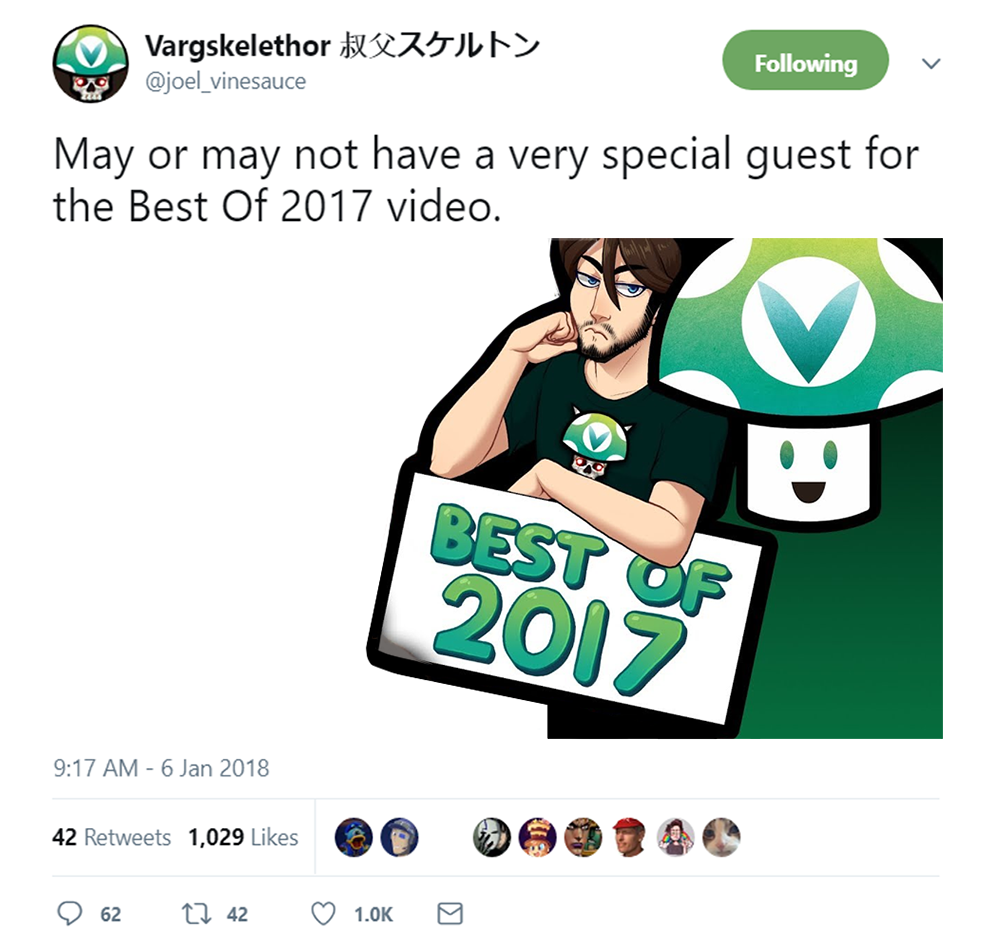Expand the tweet options chevron
The image size is (996, 947).
click(931, 64)
